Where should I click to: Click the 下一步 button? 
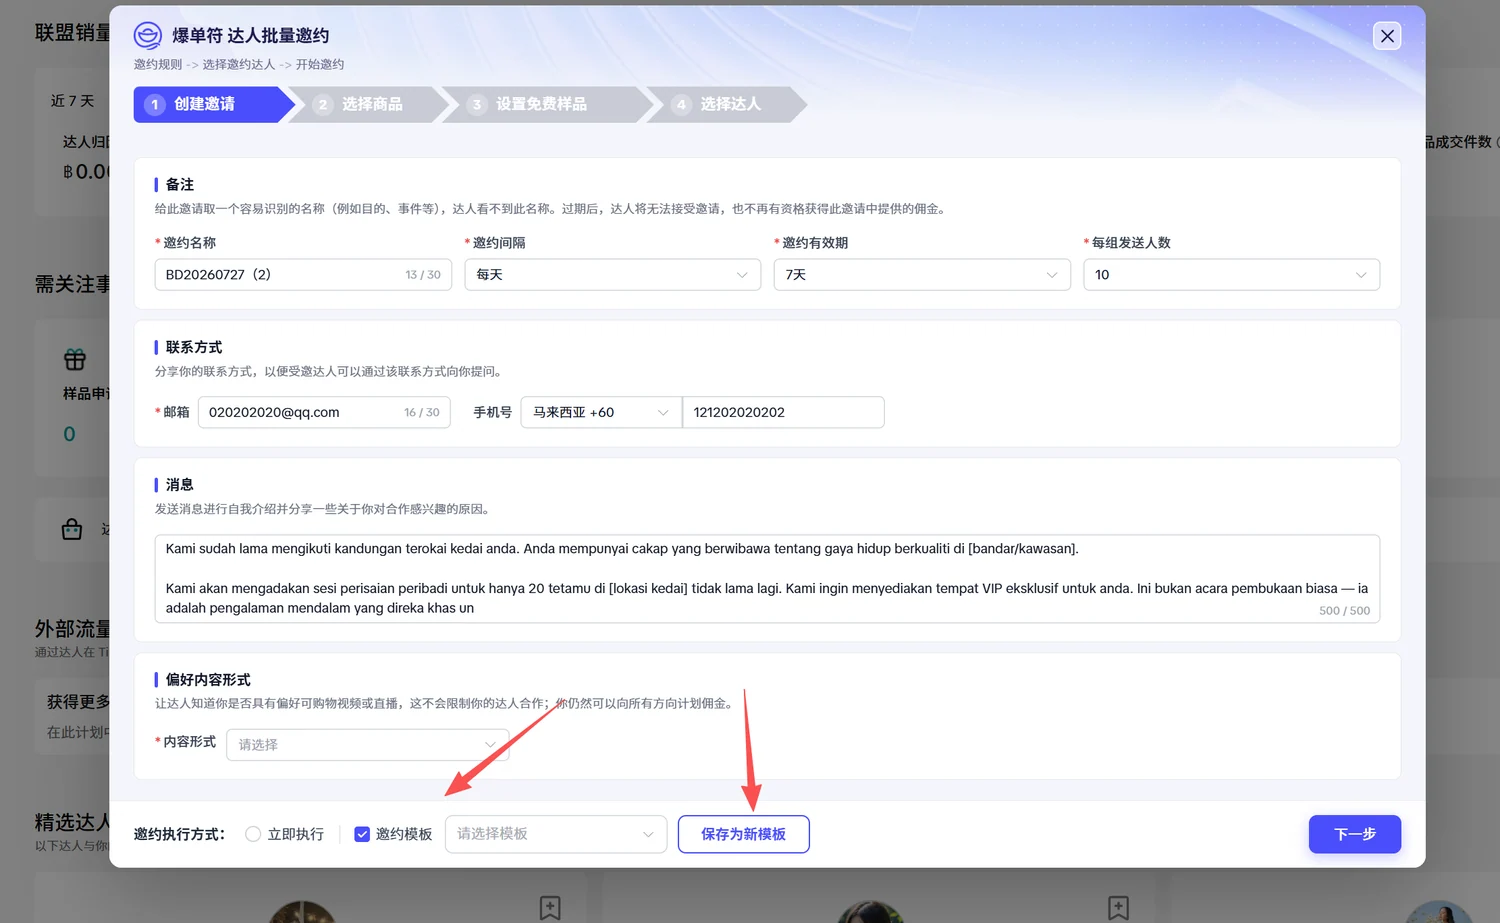[1355, 834]
